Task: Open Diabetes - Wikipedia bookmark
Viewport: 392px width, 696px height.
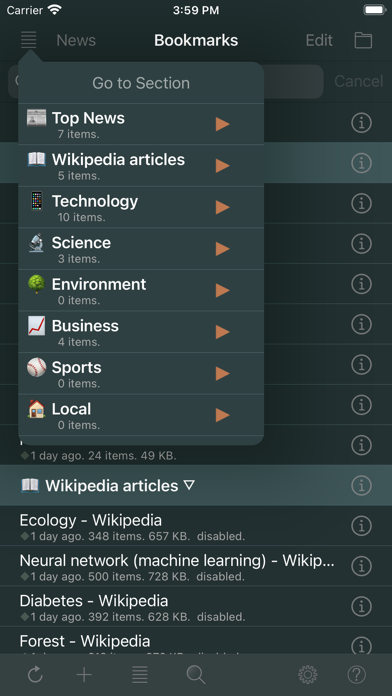Action: (94, 601)
